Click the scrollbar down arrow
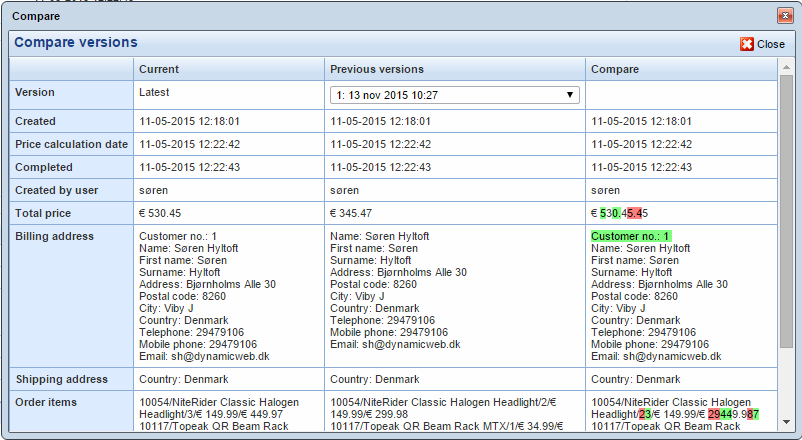Image resolution: width=802 pixels, height=440 pixels. pos(786,422)
